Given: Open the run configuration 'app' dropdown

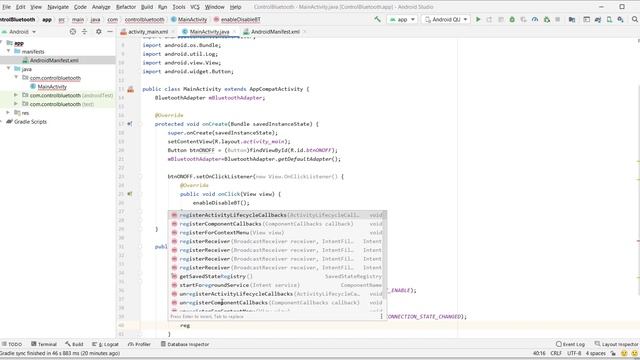Looking at the screenshot, I should click(x=402, y=19).
